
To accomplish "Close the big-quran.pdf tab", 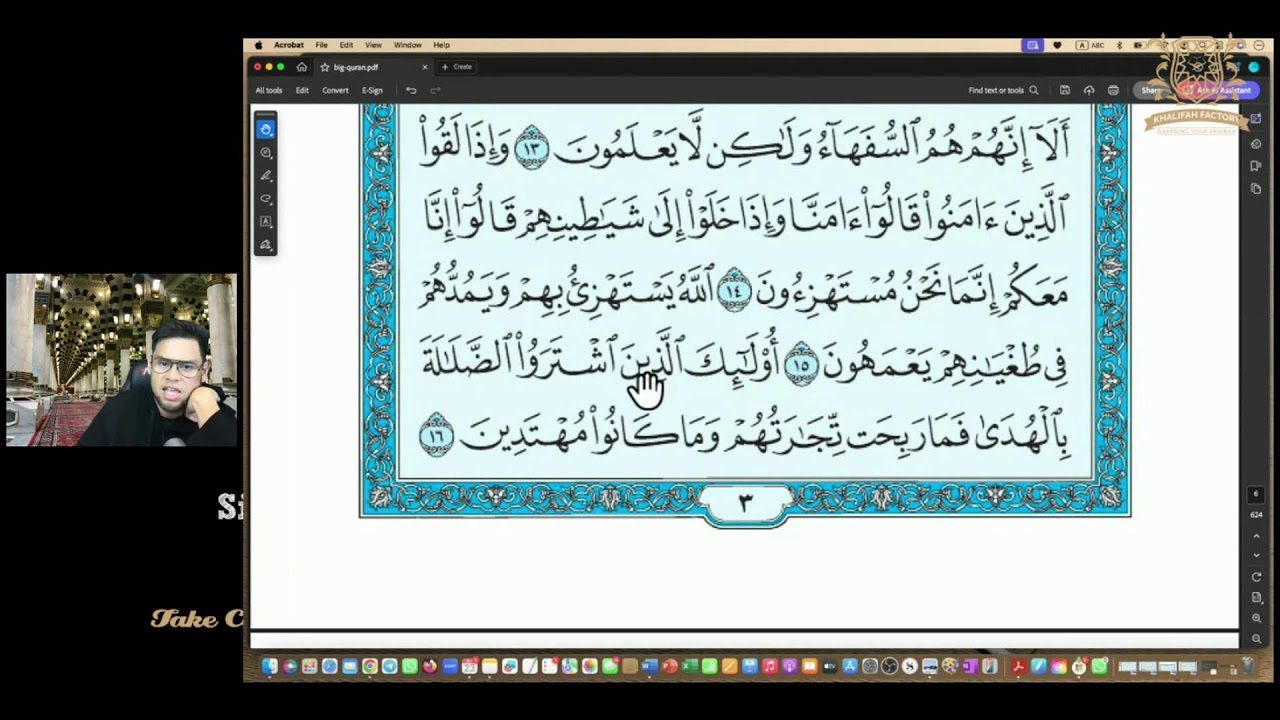I will [x=424, y=67].
